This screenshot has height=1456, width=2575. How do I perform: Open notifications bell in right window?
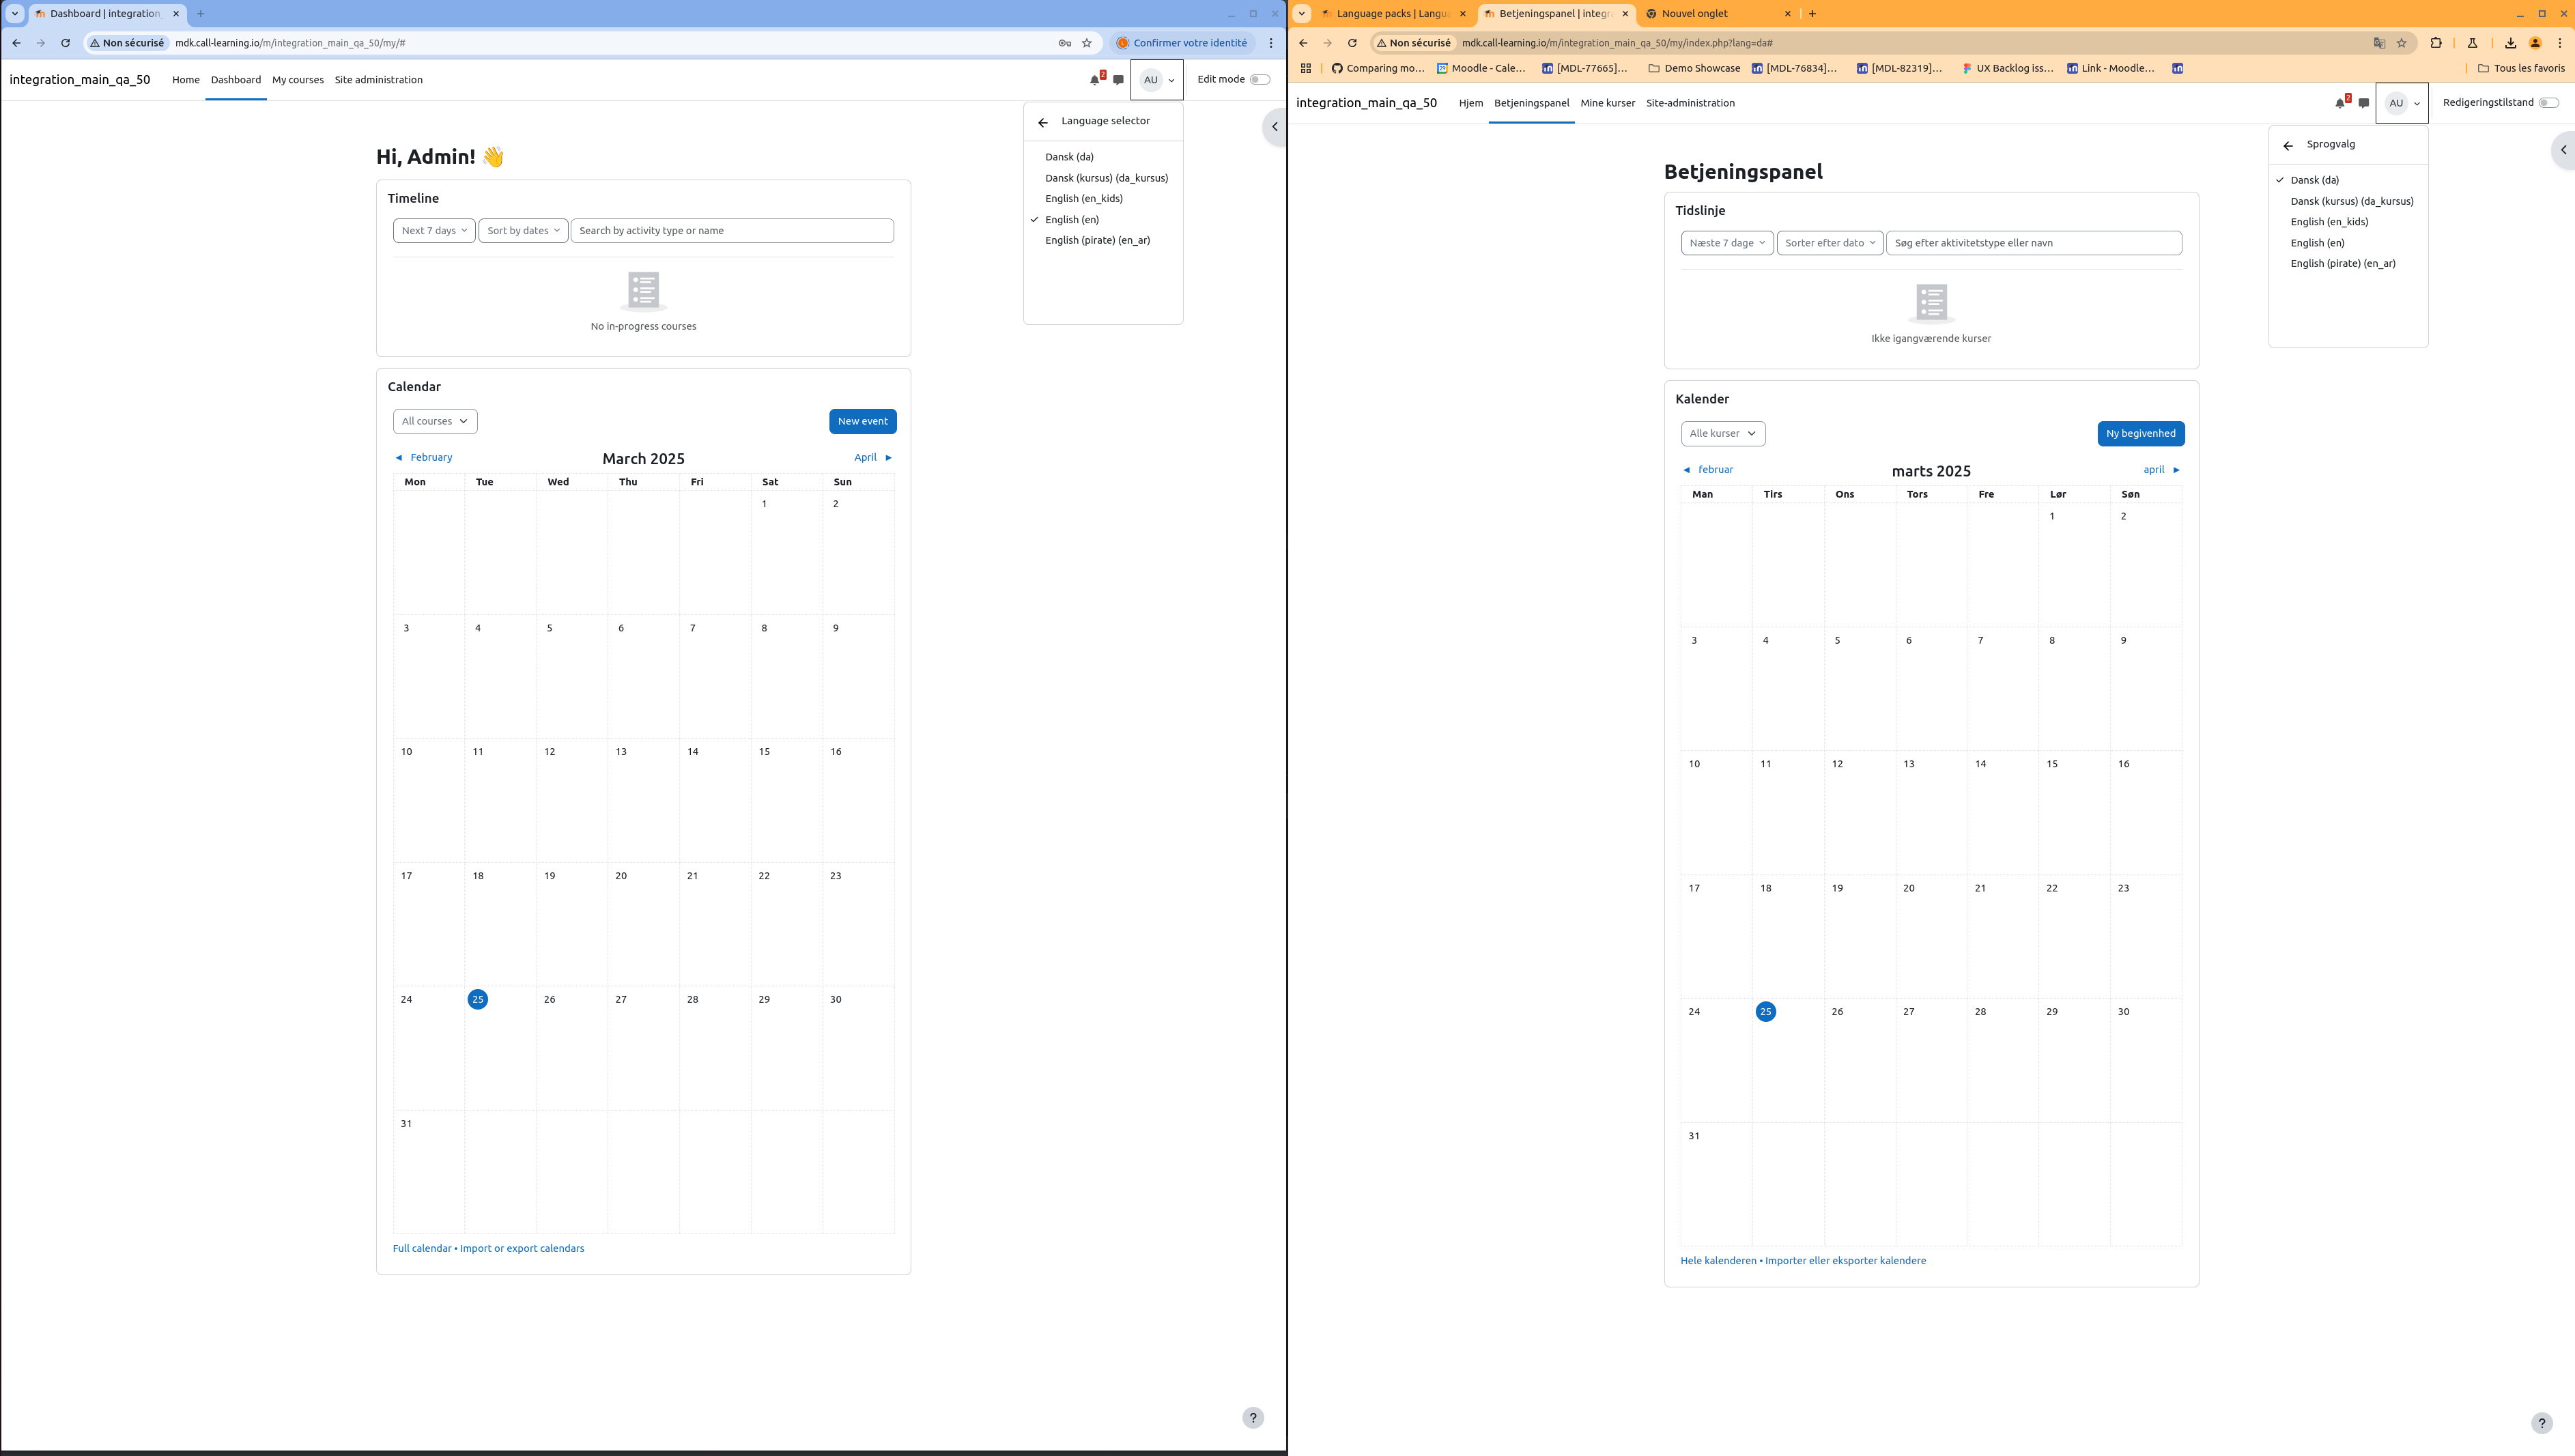2340,103
